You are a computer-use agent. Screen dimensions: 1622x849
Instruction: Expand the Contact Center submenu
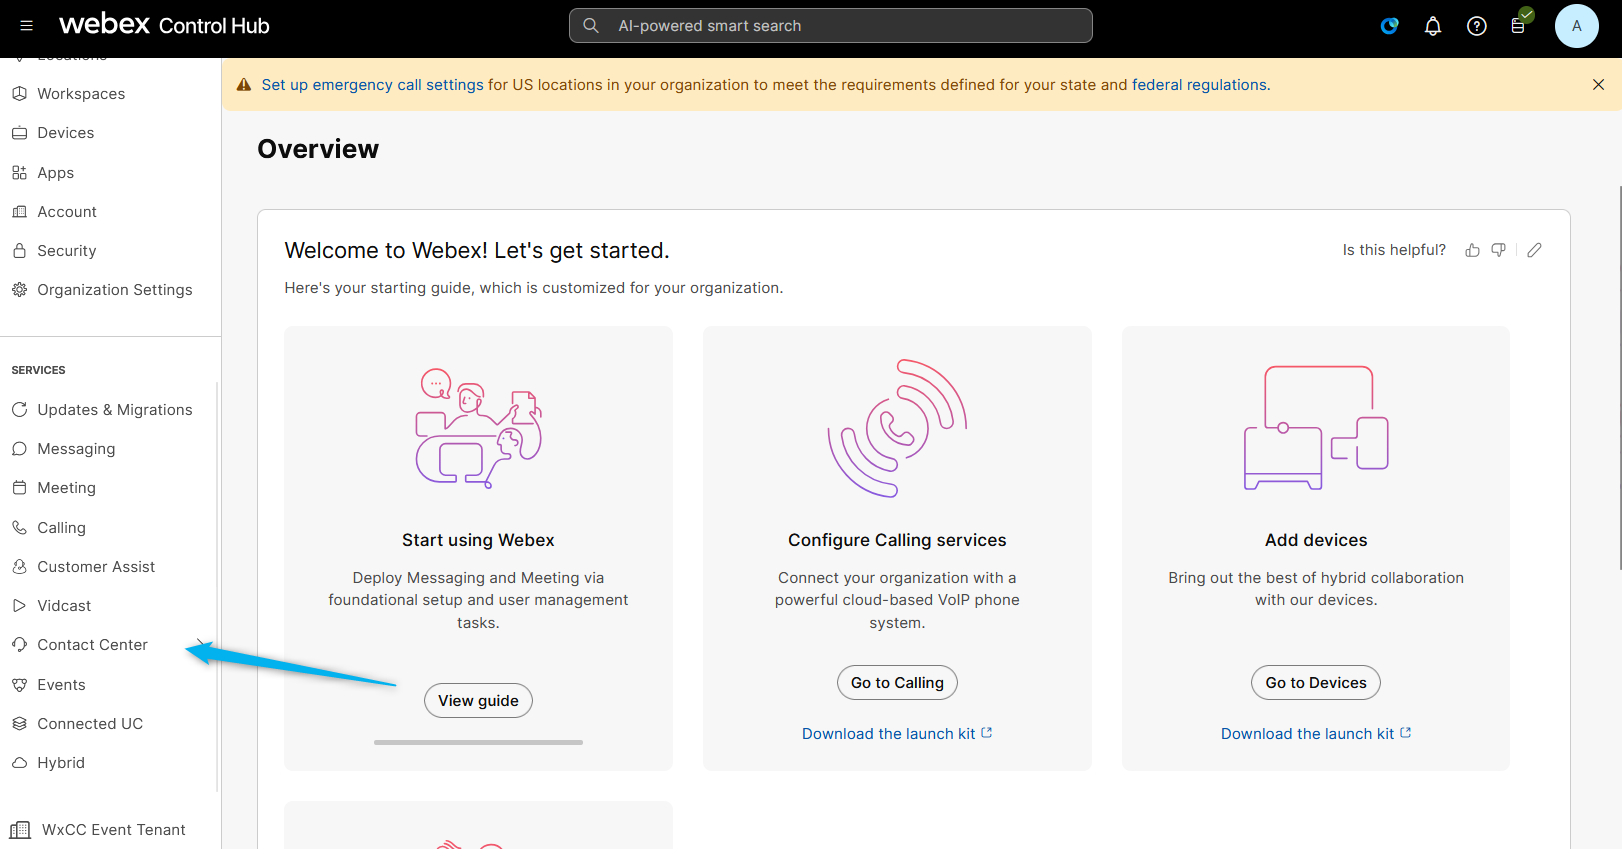(201, 644)
